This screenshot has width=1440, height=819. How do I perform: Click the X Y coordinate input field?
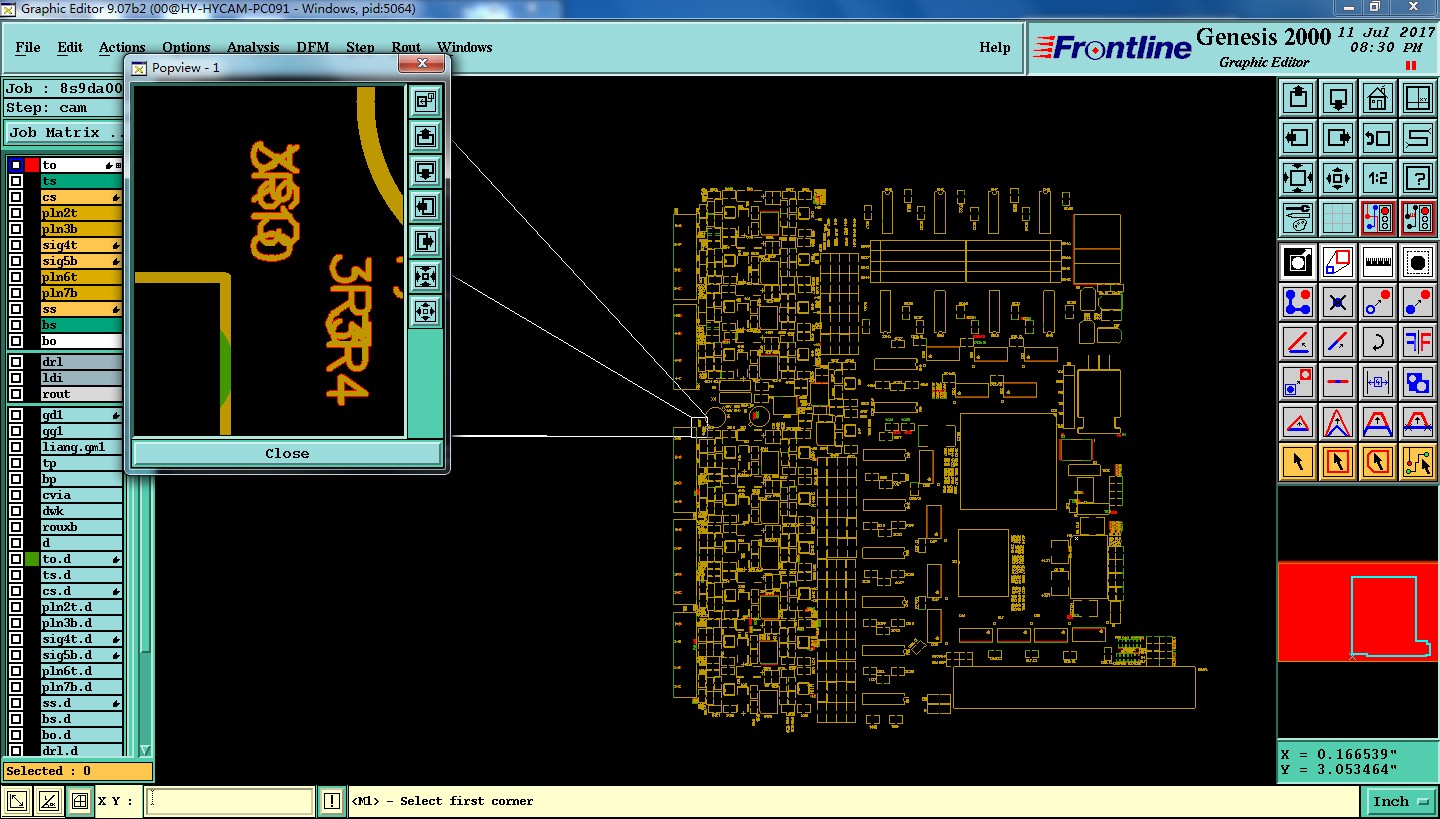tap(231, 801)
